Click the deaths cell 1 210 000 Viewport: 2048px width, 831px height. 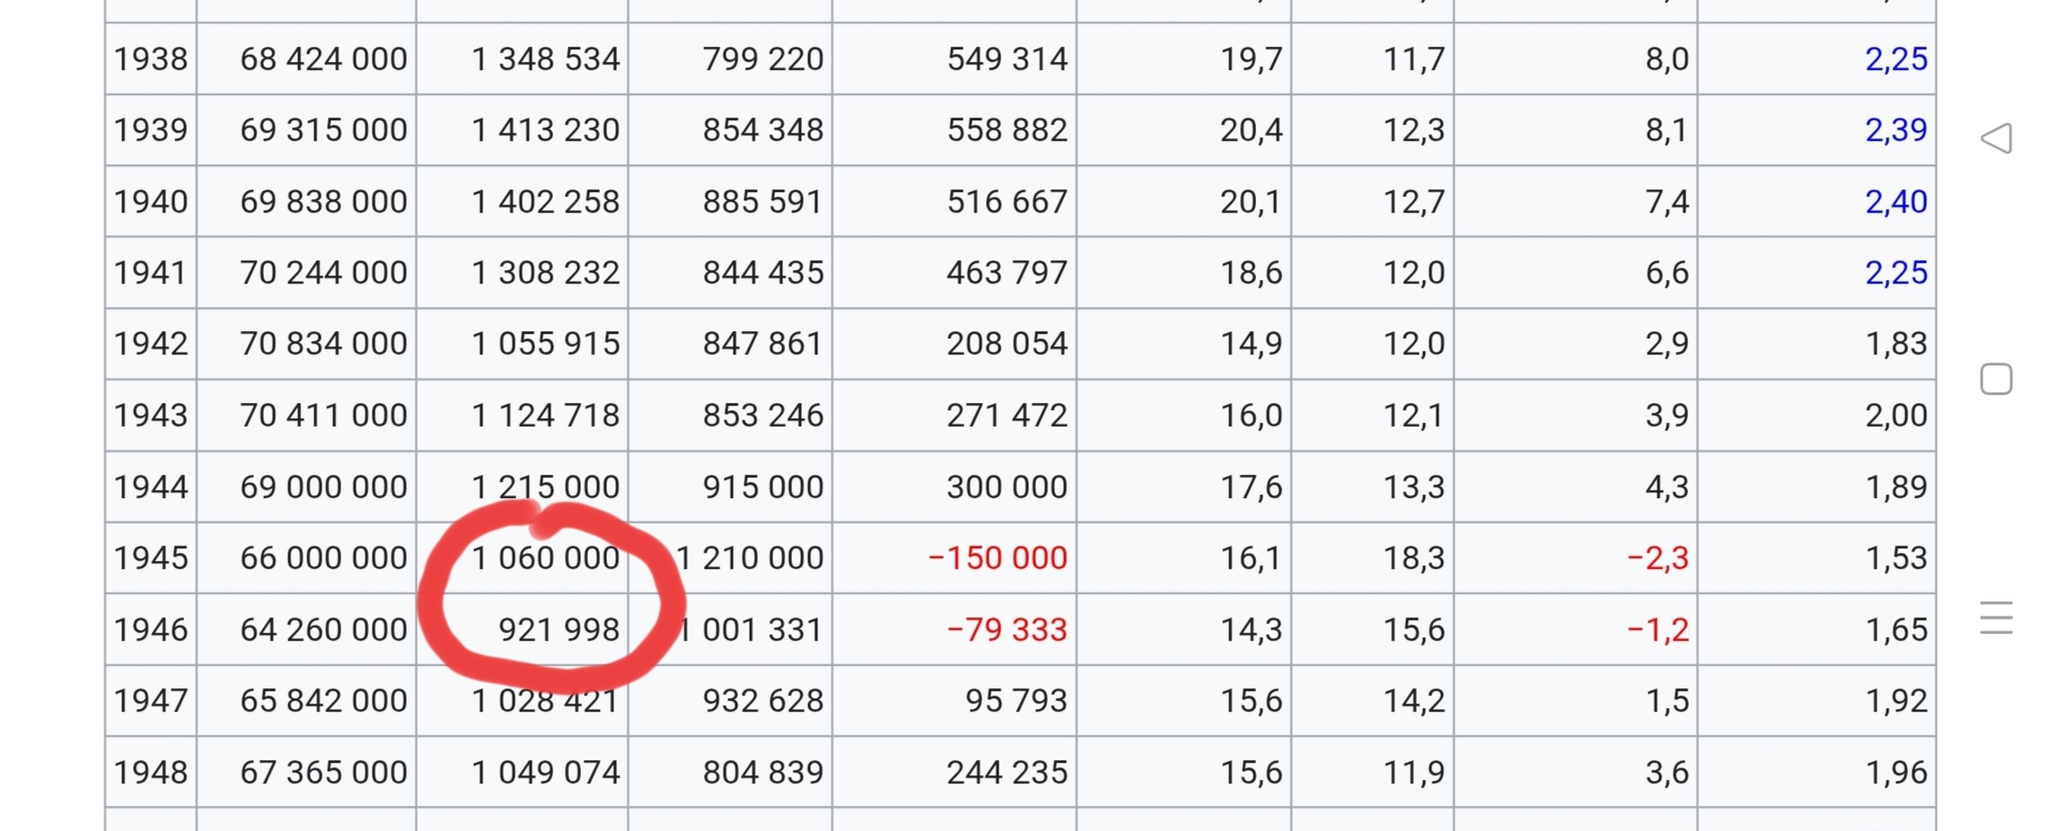pos(749,558)
